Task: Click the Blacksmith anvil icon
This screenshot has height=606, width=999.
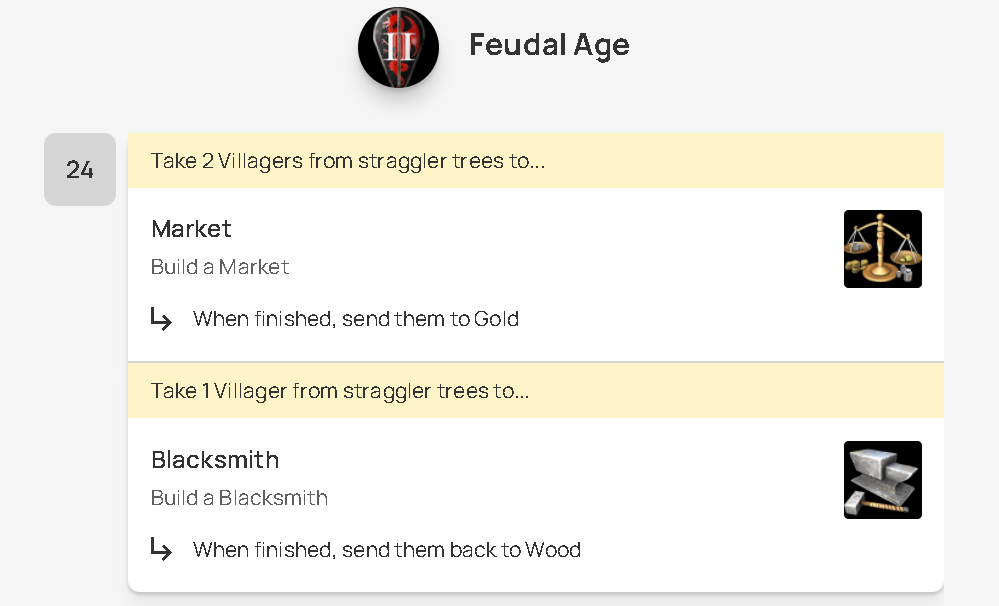Action: [882, 480]
